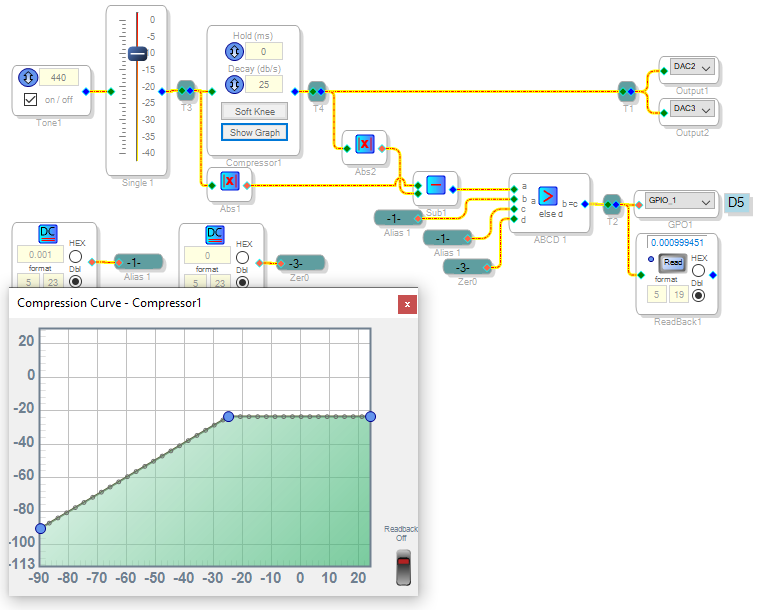Click the DC value field showing 0
The image size is (766, 610).
207,255
